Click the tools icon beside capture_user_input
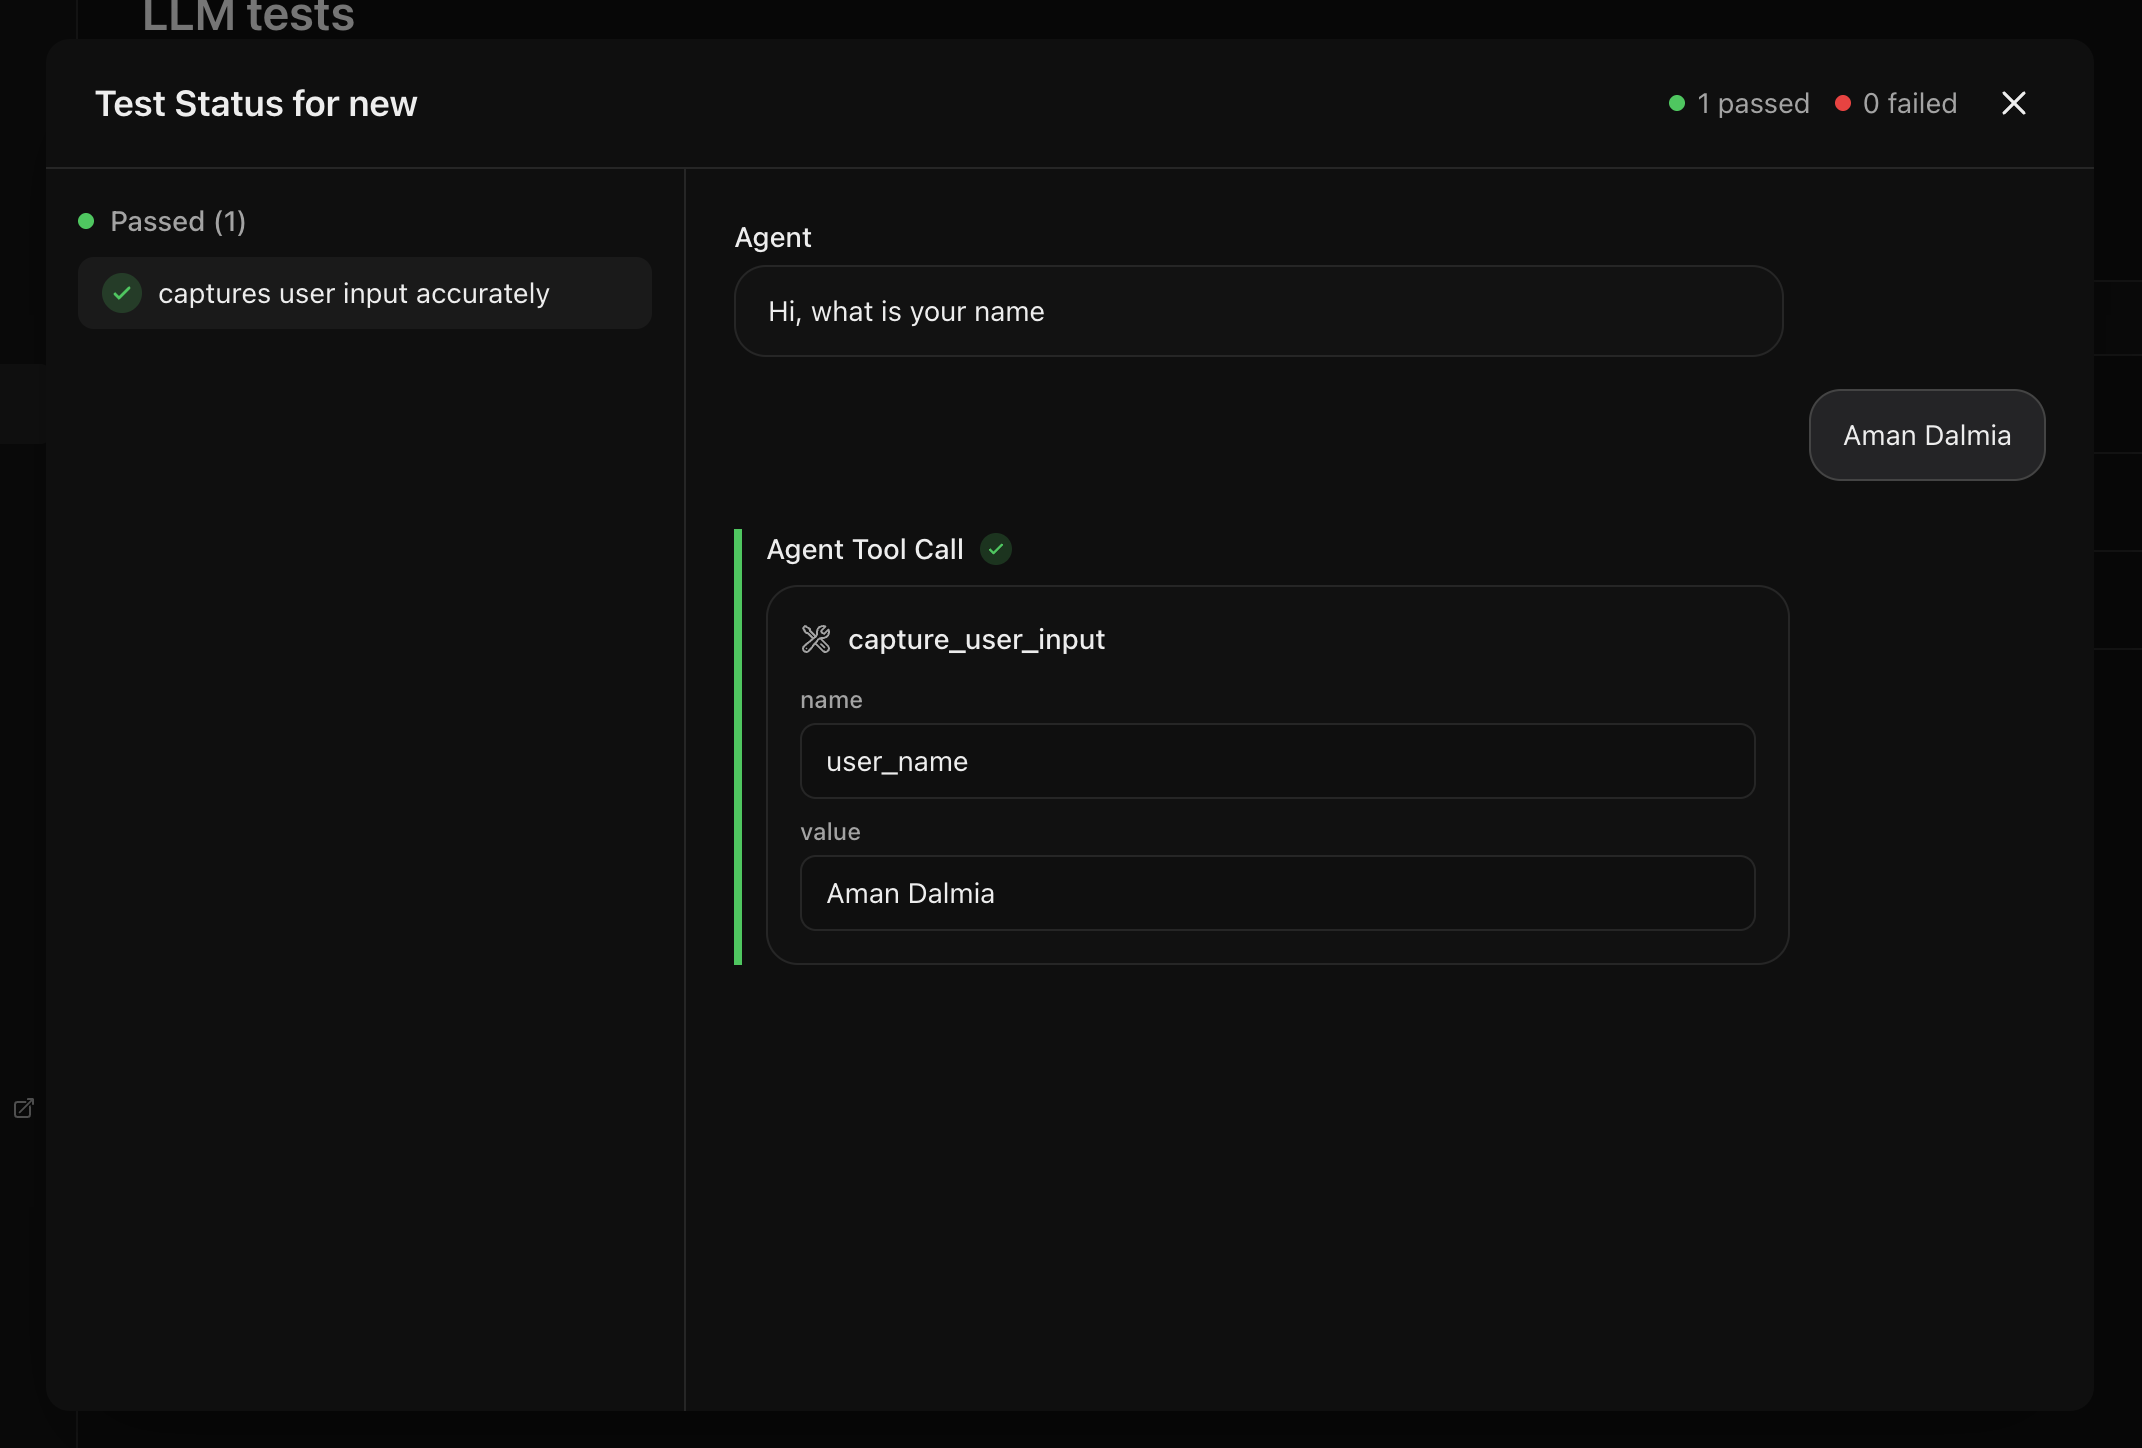This screenshot has height=1448, width=2142. click(815, 639)
